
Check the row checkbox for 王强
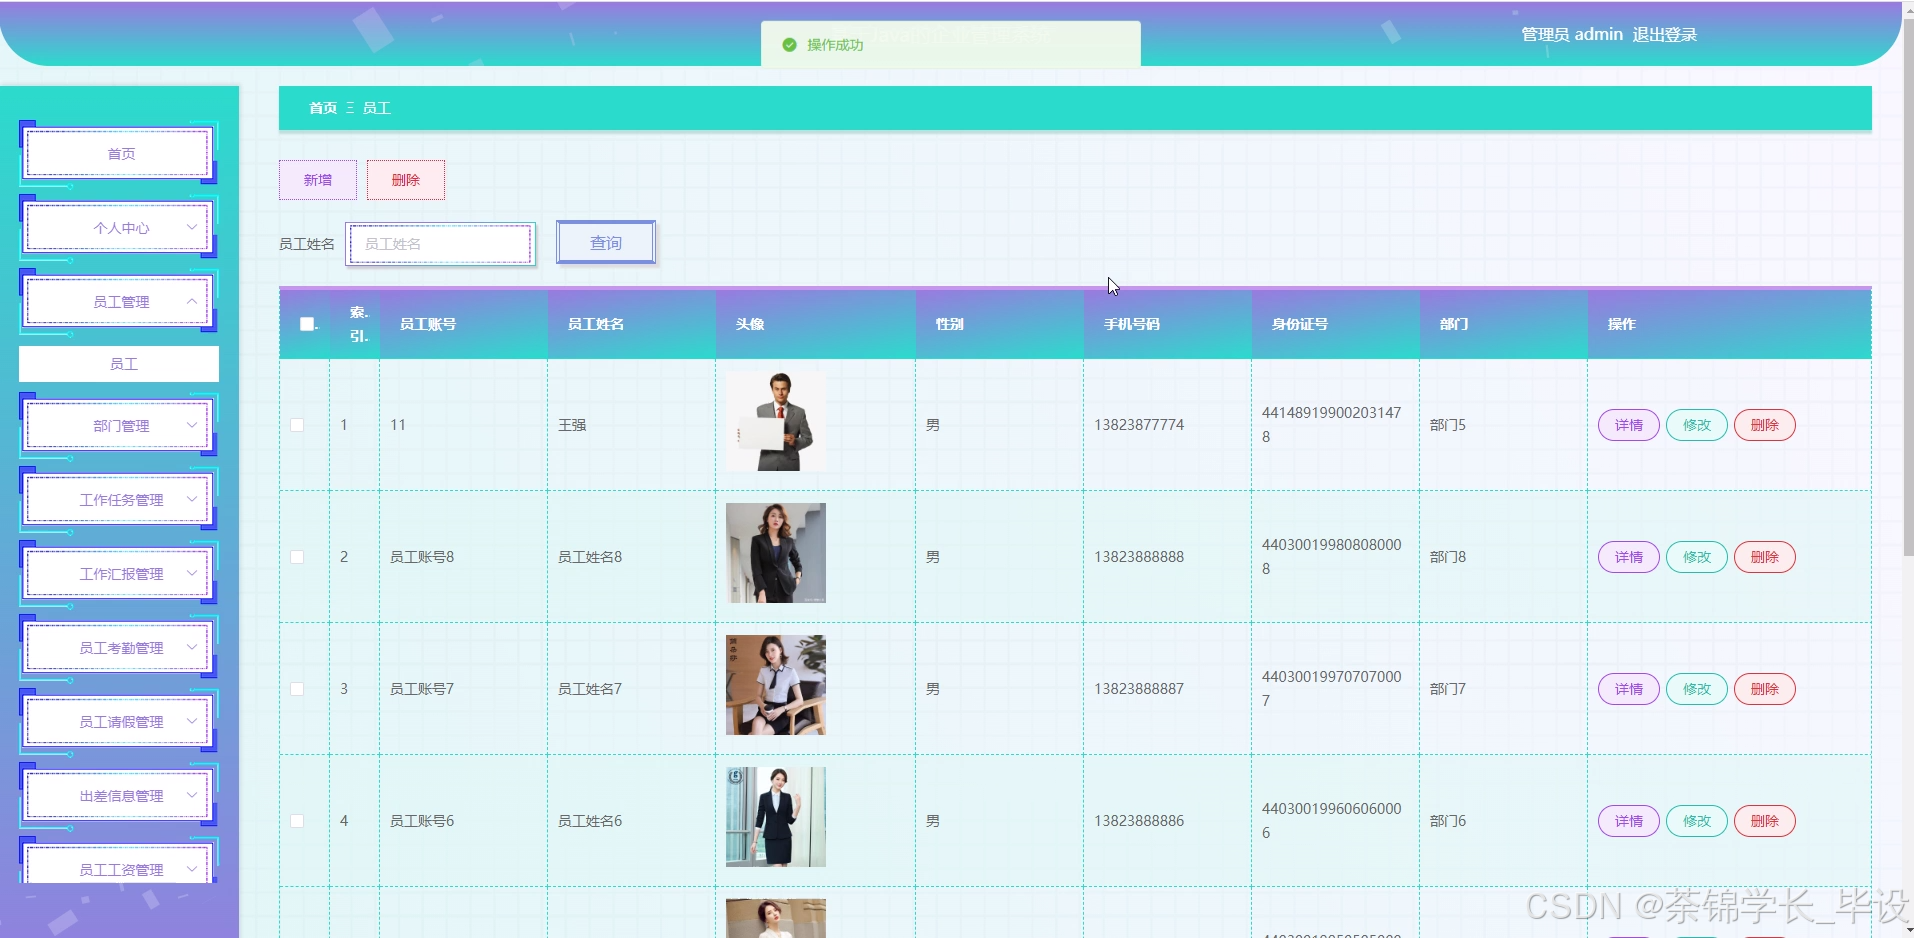297,425
